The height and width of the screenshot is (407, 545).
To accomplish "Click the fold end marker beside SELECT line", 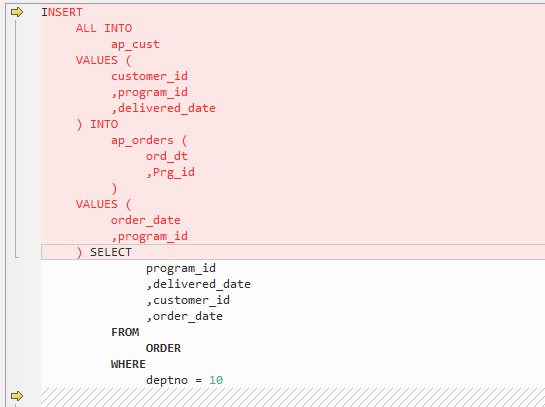I will point(17,256).
